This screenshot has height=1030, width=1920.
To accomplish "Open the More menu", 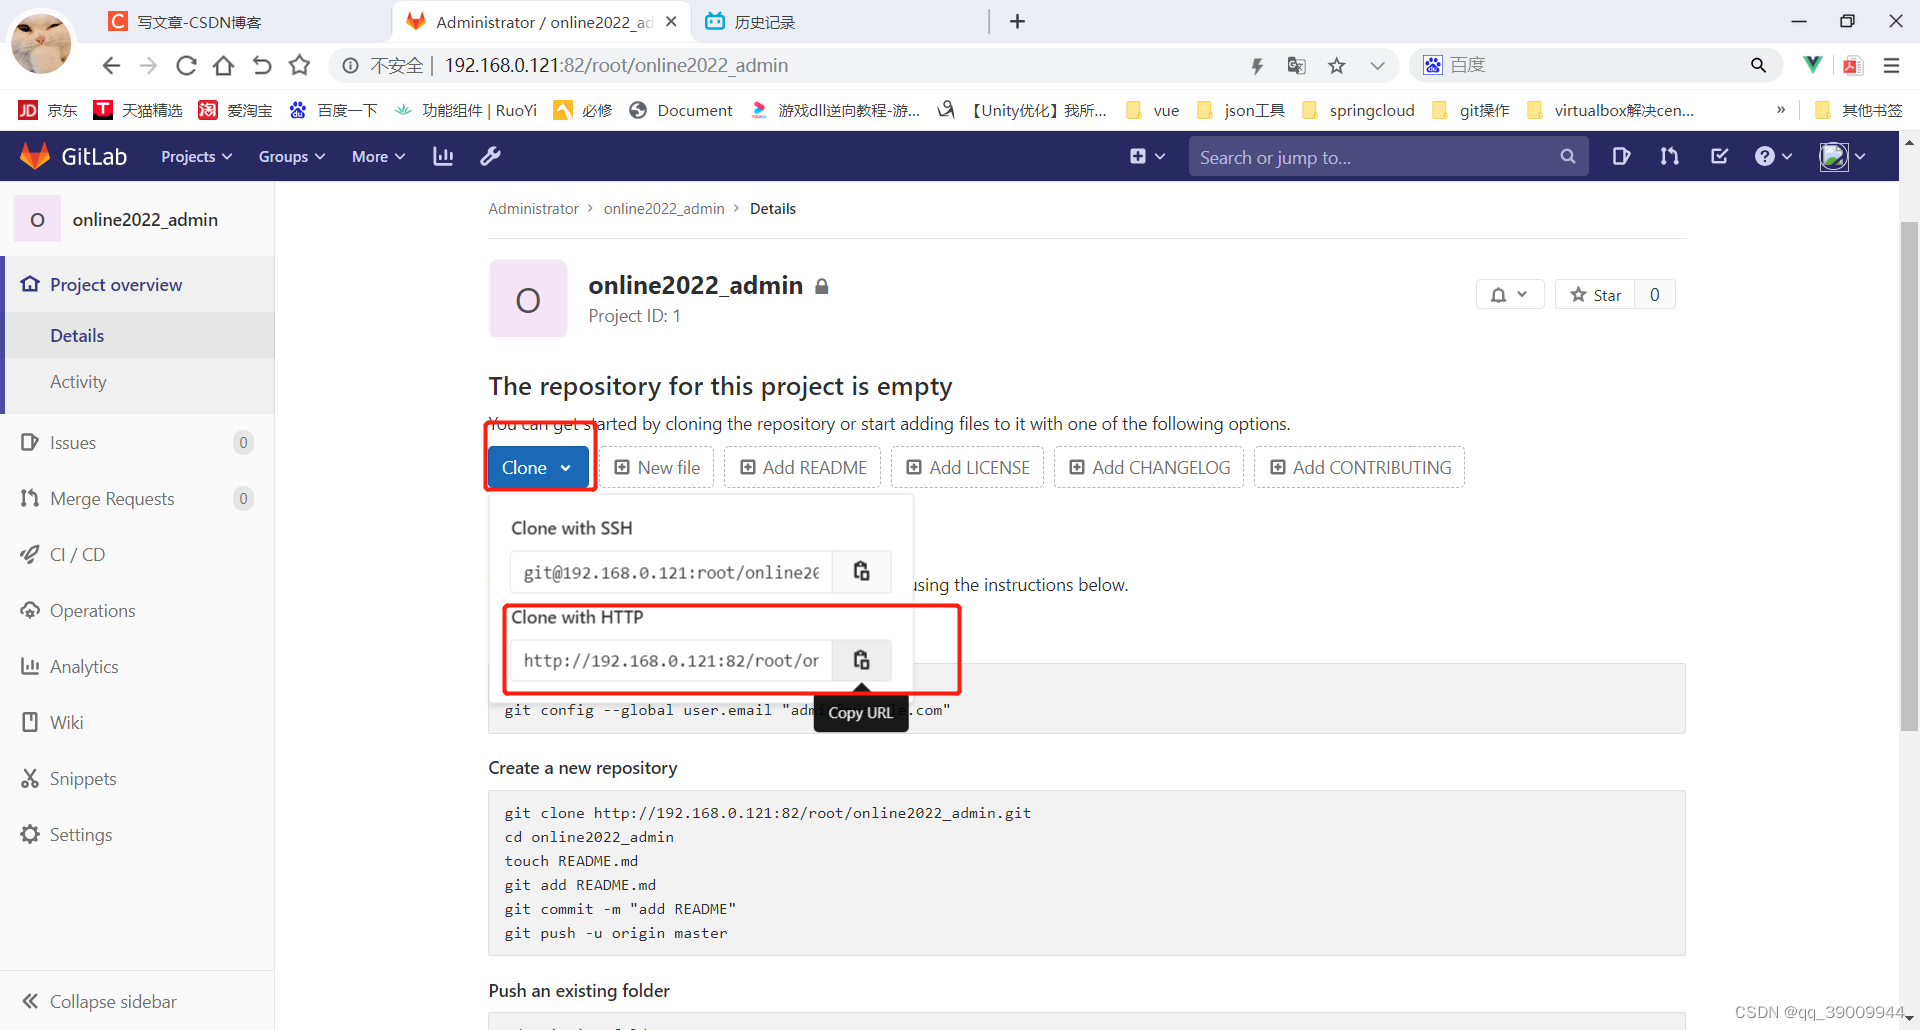I will point(378,156).
